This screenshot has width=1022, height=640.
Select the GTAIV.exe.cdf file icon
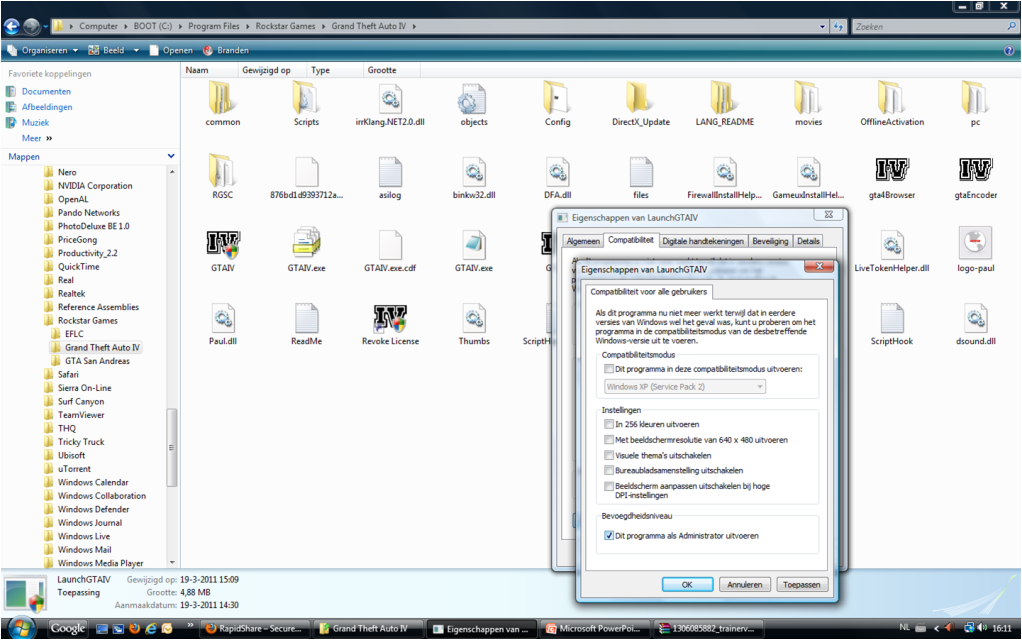click(x=390, y=244)
